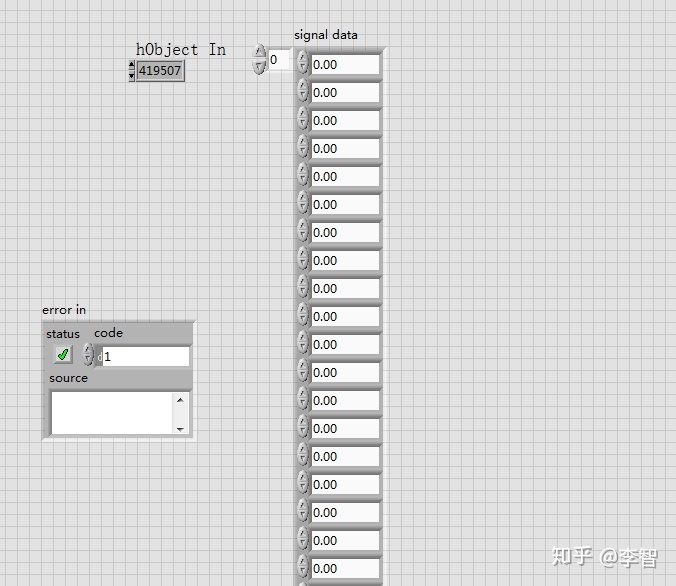Click the "hObject In" control label

coord(181,50)
